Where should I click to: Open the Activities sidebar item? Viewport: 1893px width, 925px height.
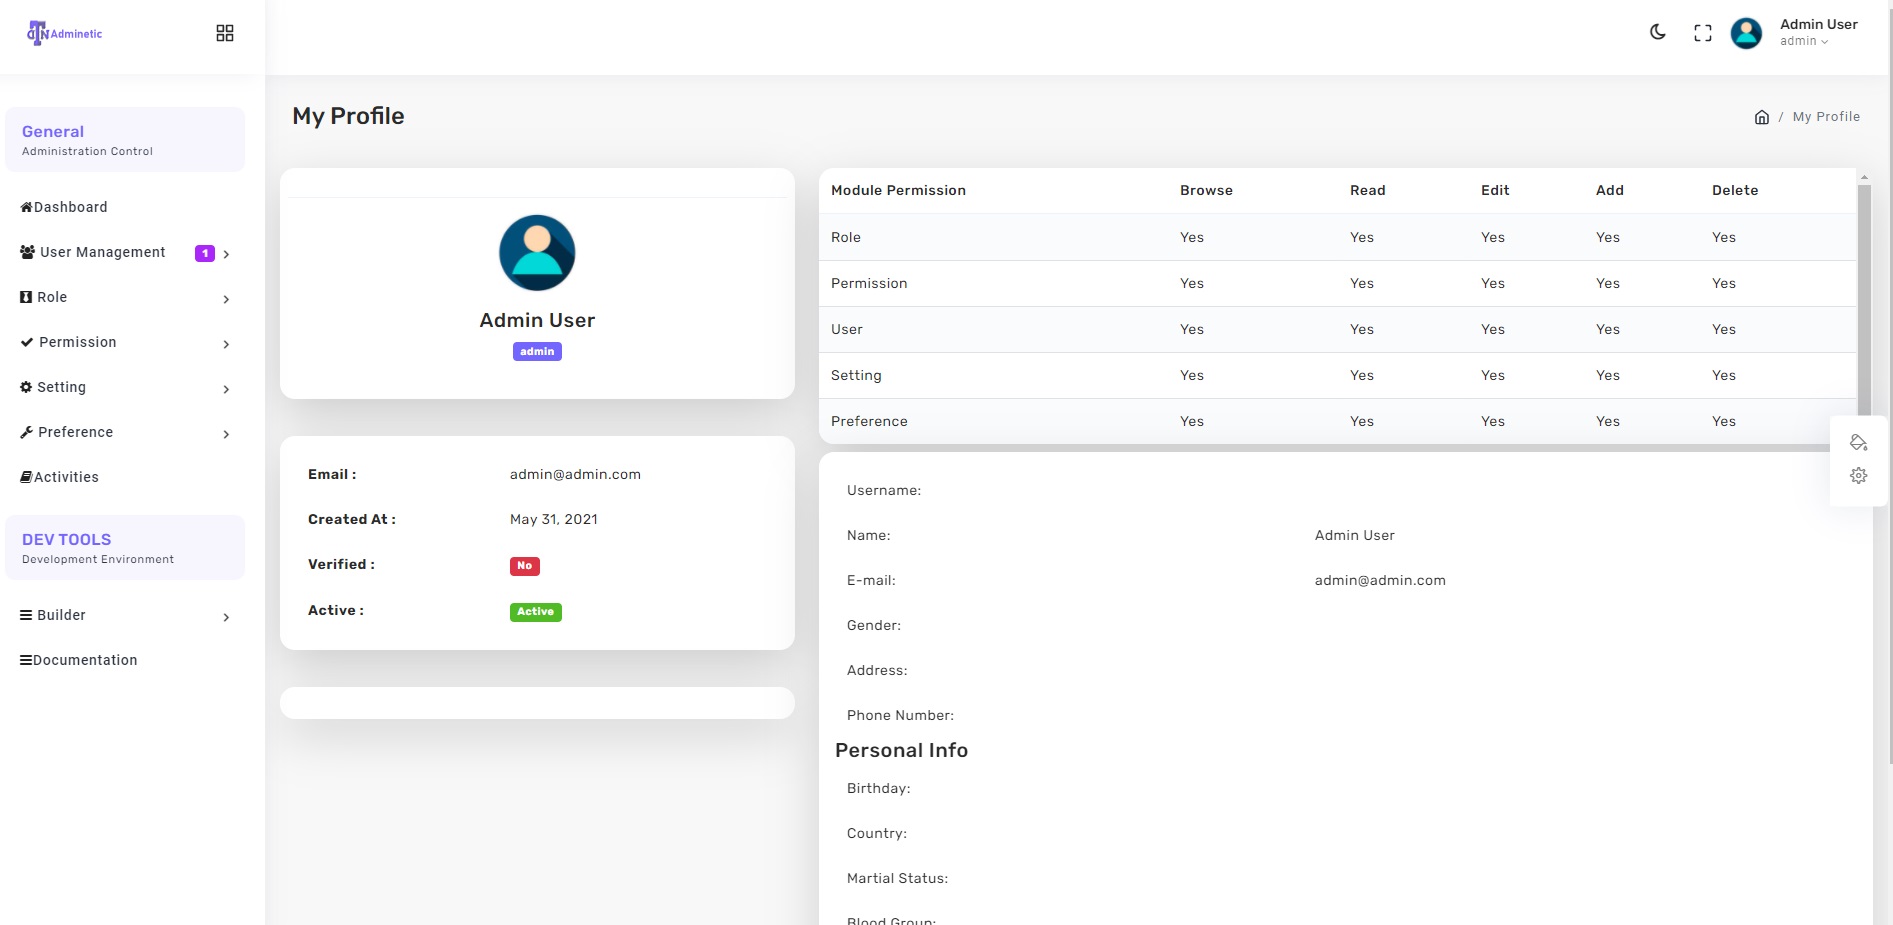pos(65,477)
